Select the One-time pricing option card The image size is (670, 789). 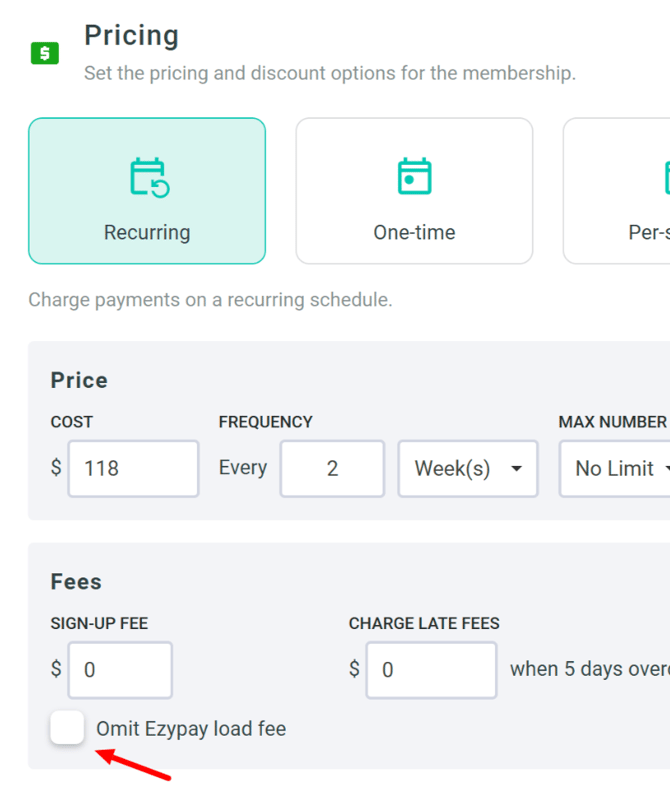click(414, 191)
